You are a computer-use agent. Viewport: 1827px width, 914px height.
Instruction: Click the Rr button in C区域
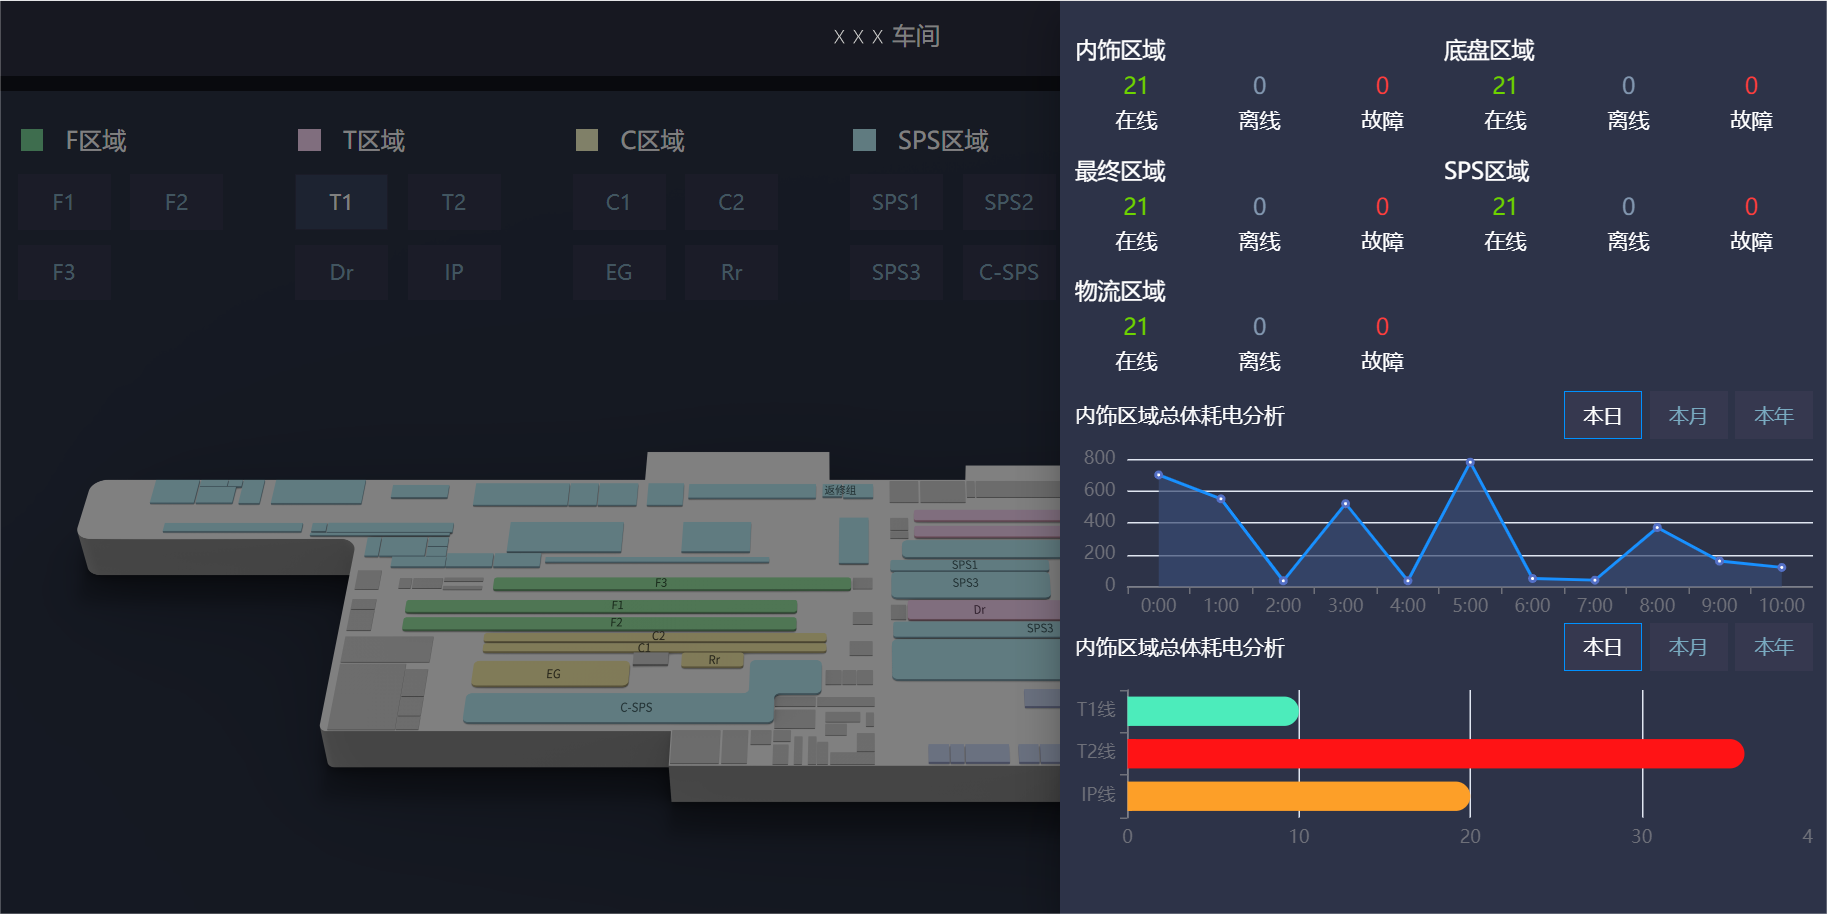tap(731, 272)
